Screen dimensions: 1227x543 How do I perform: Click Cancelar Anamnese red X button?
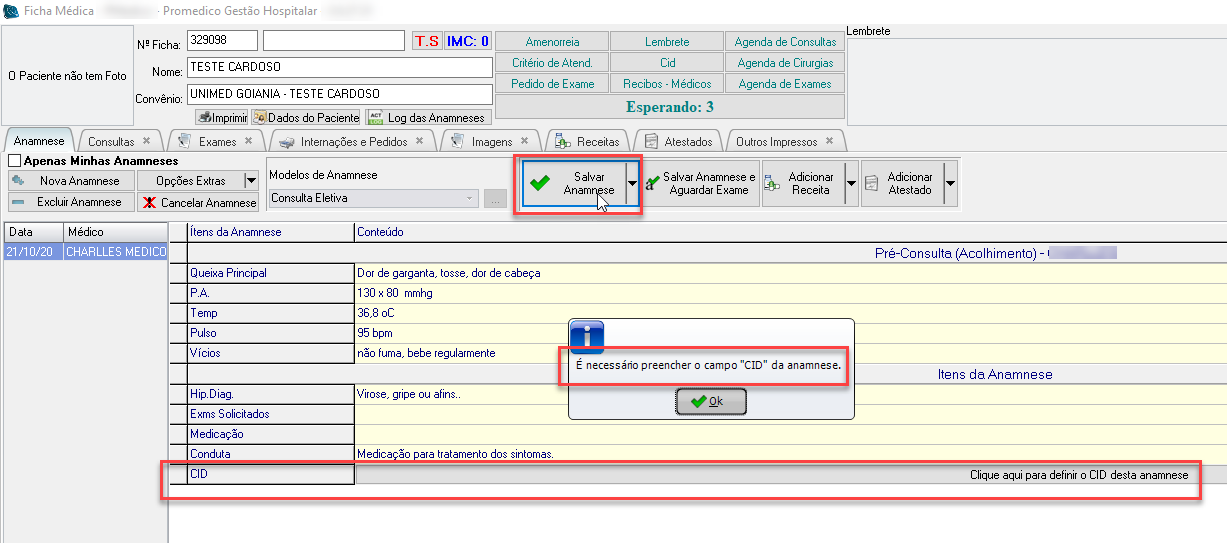click(x=200, y=202)
